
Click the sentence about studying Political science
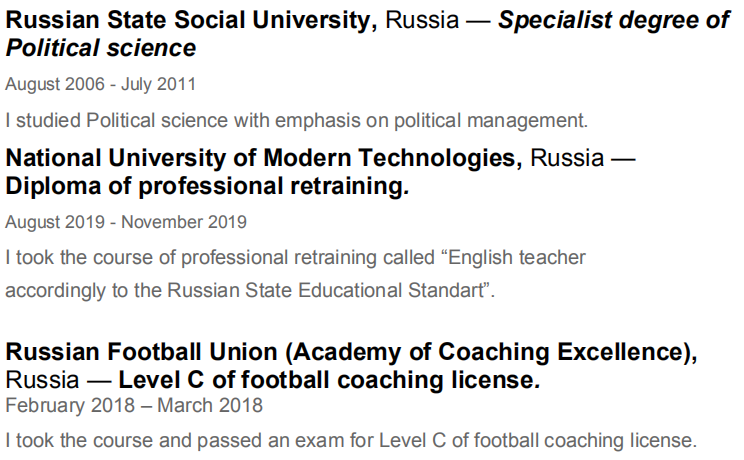295,121
